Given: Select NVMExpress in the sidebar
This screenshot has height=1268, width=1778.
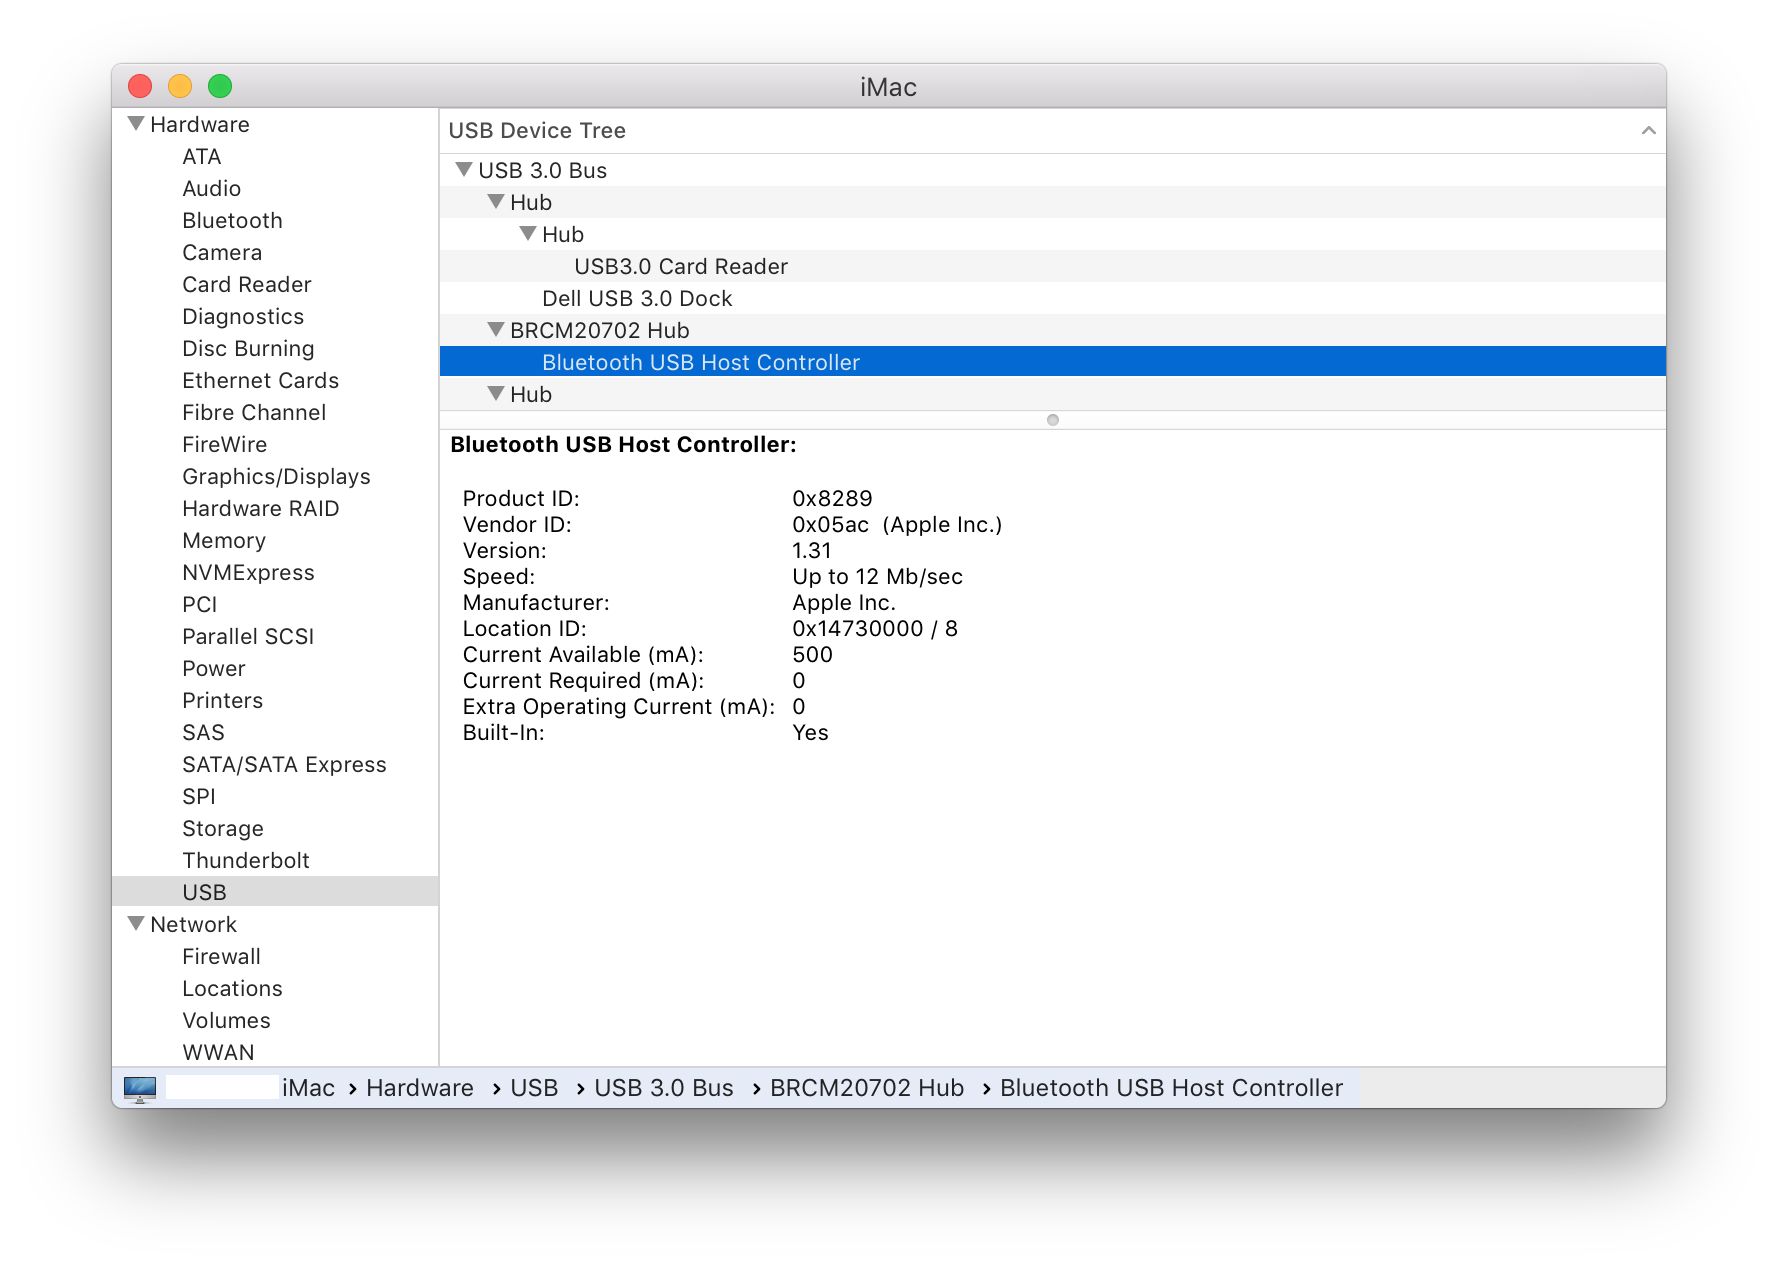Looking at the screenshot, I should (x=275, y=573).
